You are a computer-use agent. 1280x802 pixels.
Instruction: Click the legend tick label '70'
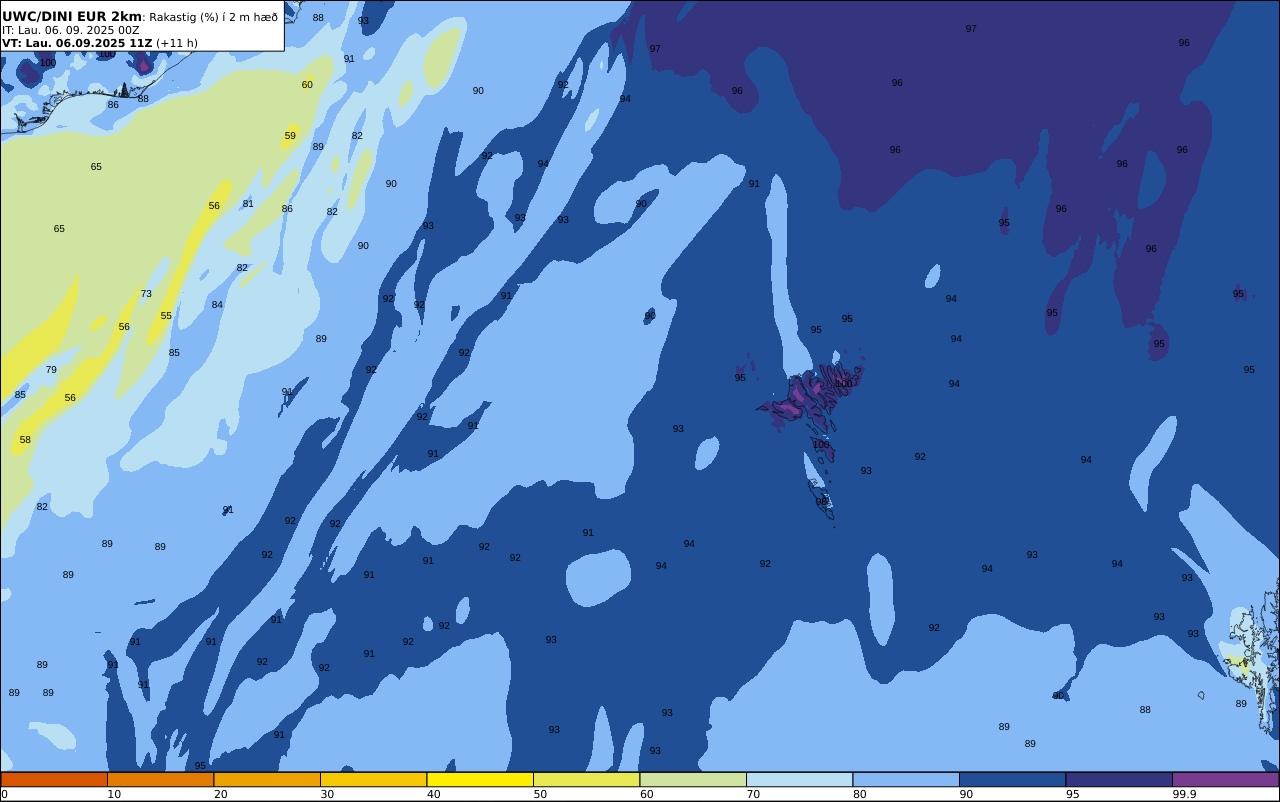click(x=753, y=794)
